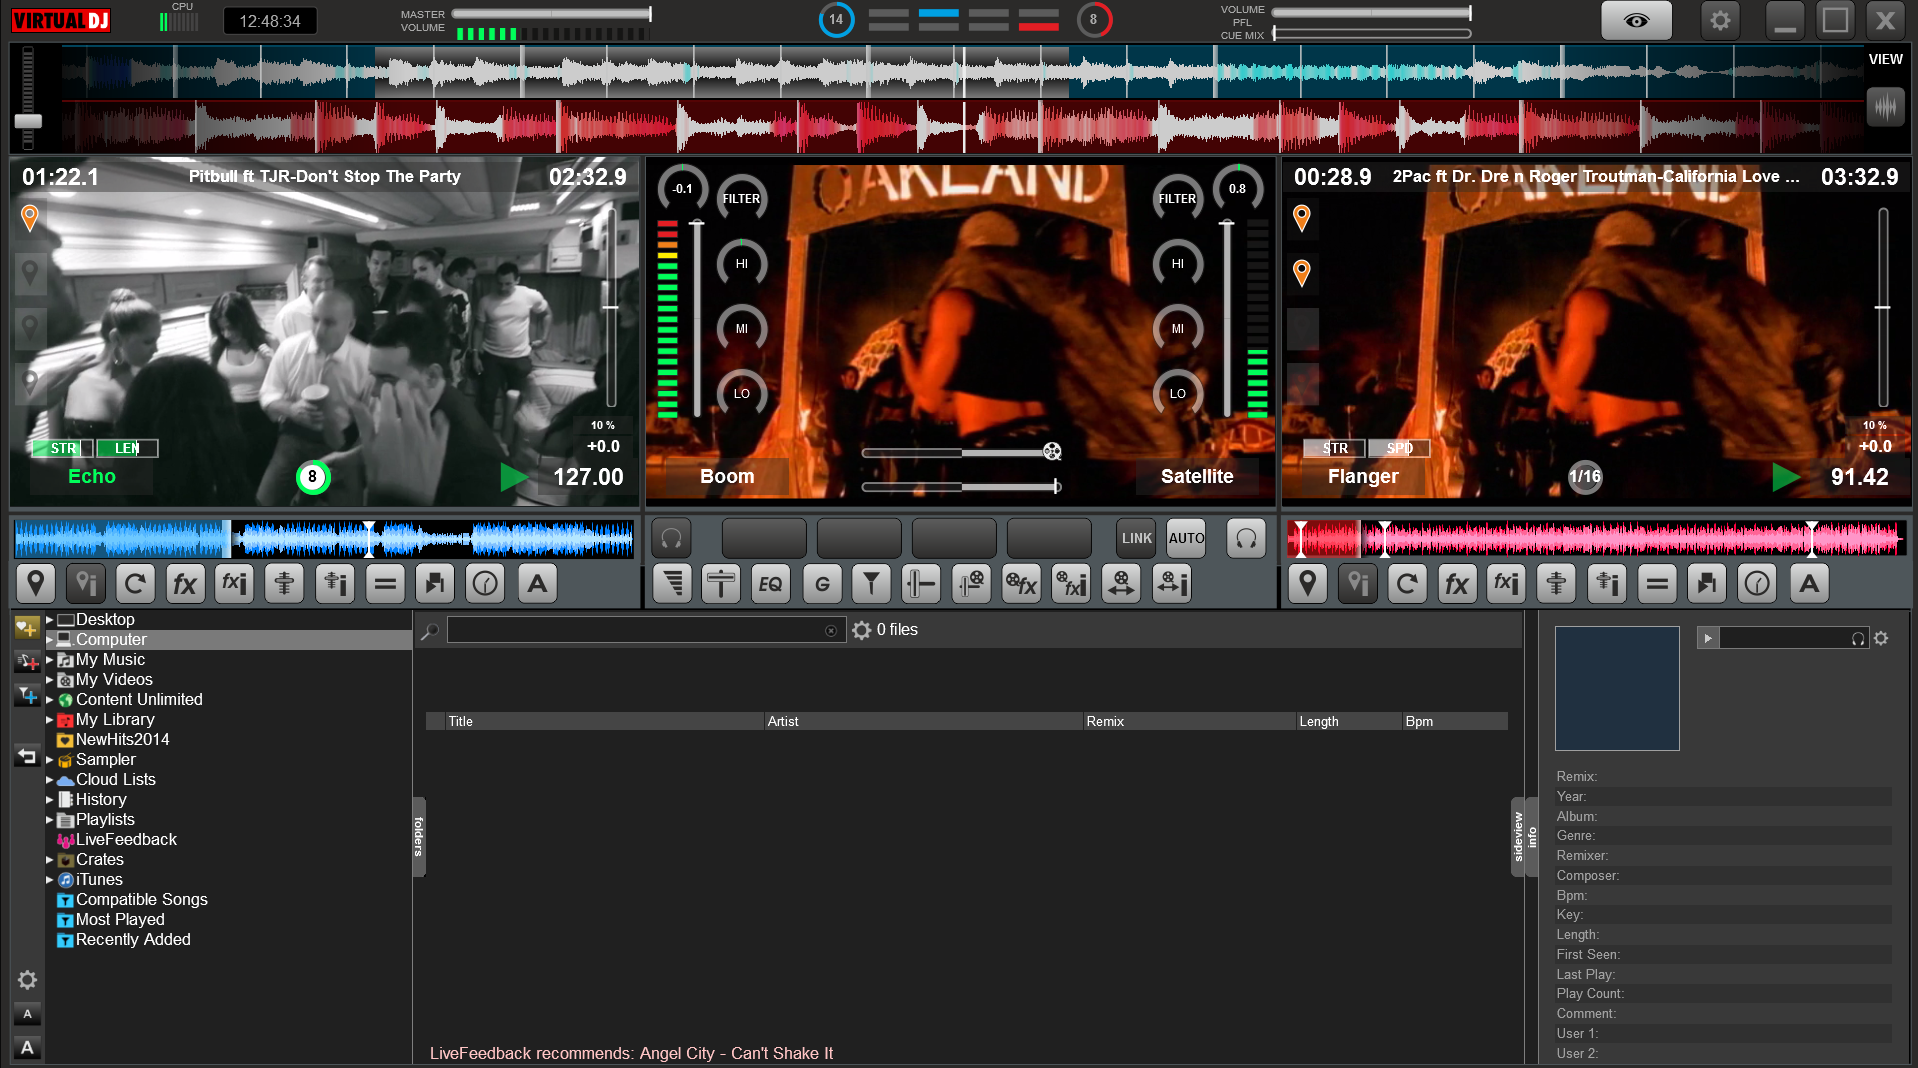Open the History folder
This screenshot has width=1918, height=1068.
click(x=101, y=800)
